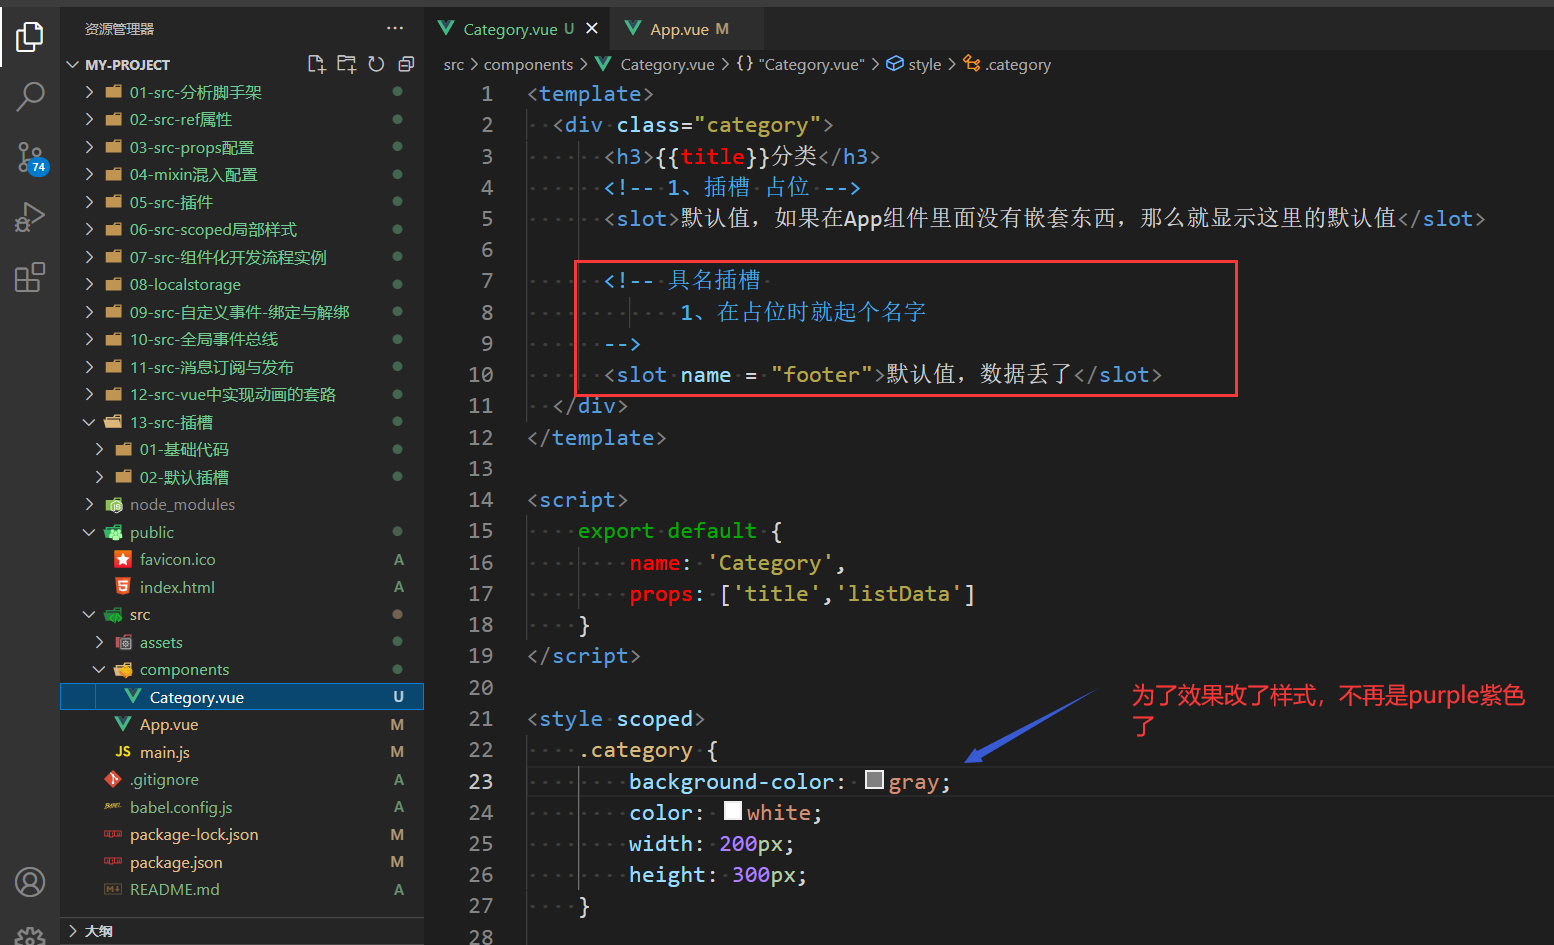Click the style breadcrumb segment
Image resolution: width=1554 pixels, height=945 pixels.
pyautogui.click(x=914, y=64)
